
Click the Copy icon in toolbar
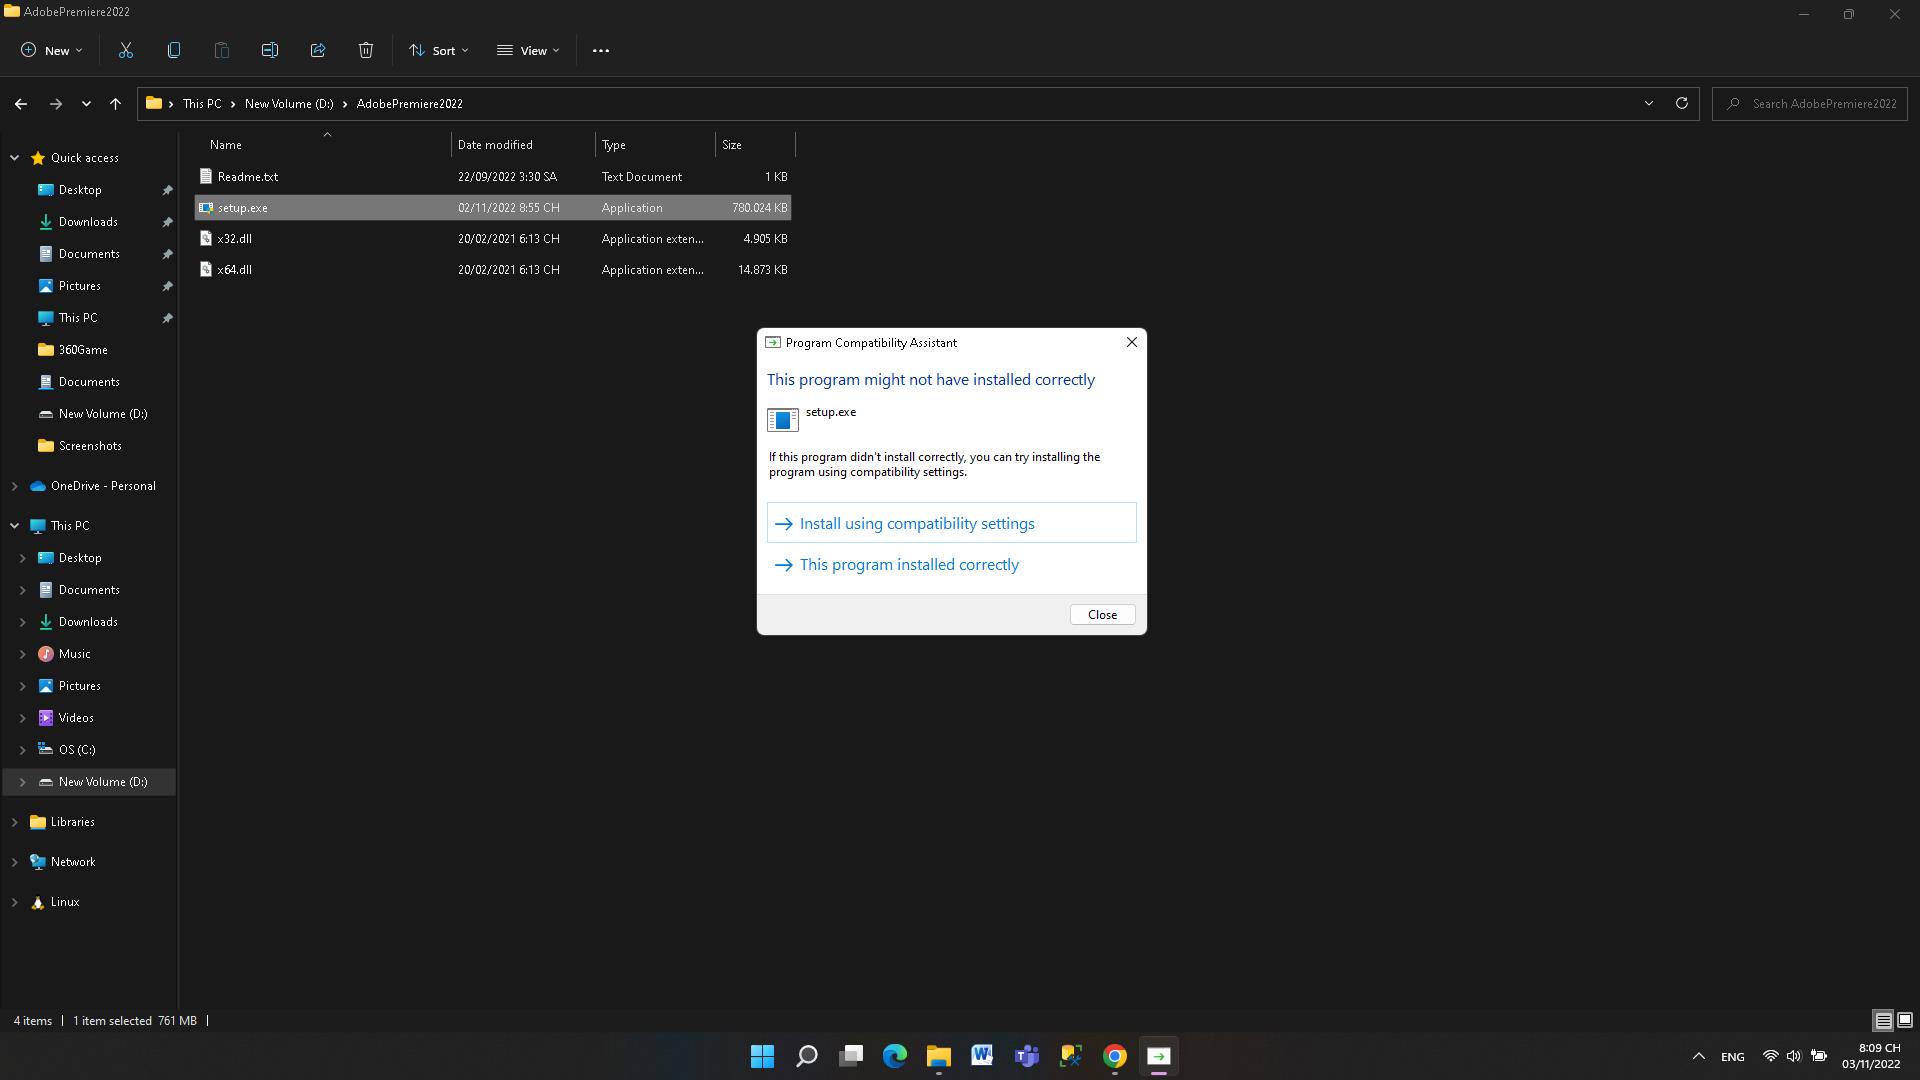[174, 50]
